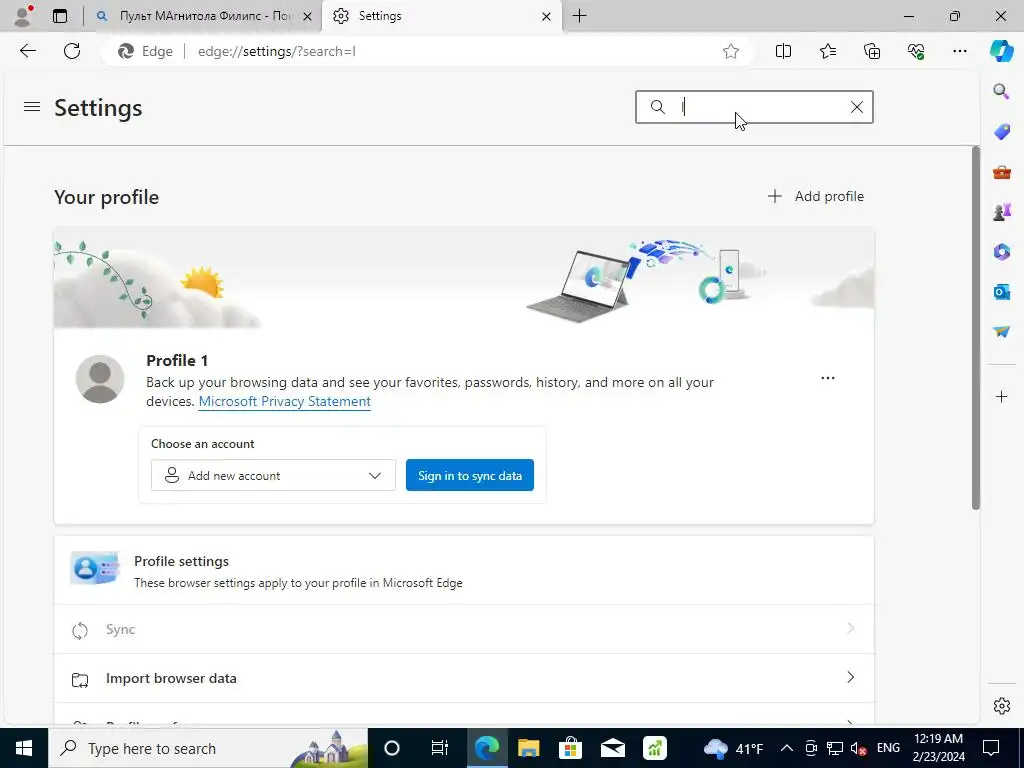Click the settings page vertical scrollbar

point(976,328)
